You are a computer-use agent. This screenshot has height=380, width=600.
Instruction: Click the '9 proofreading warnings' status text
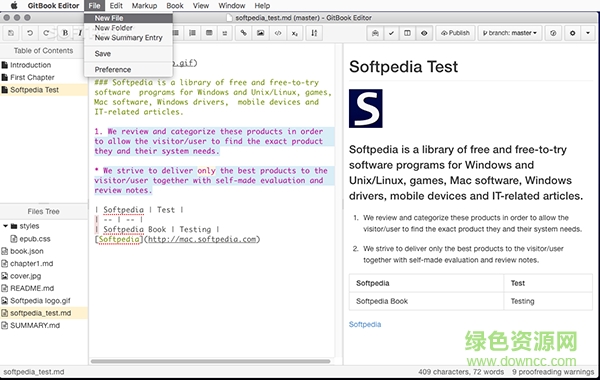click(553, 372)
